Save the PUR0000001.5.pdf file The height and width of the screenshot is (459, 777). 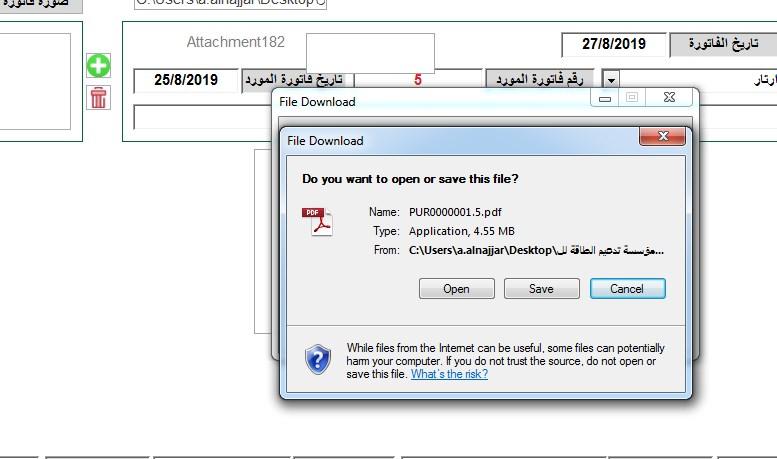(x=541, y=288)
